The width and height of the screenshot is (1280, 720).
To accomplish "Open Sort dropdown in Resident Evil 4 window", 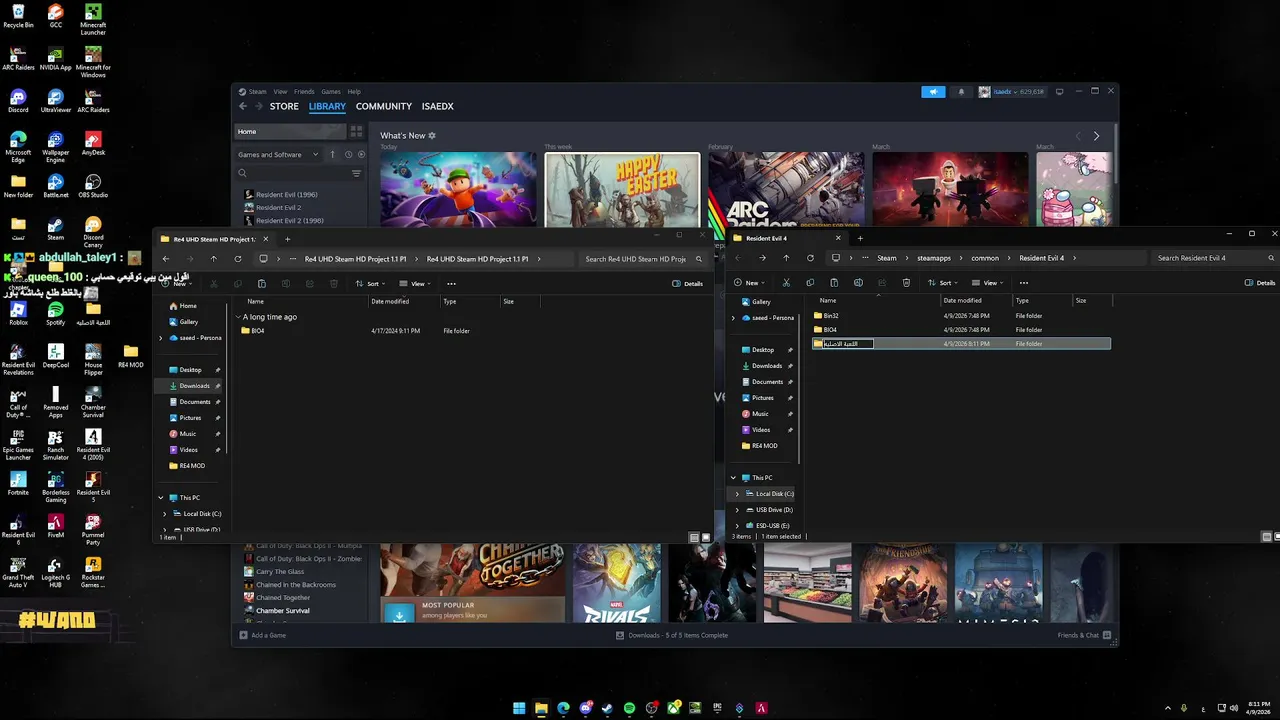I will 943,283.
